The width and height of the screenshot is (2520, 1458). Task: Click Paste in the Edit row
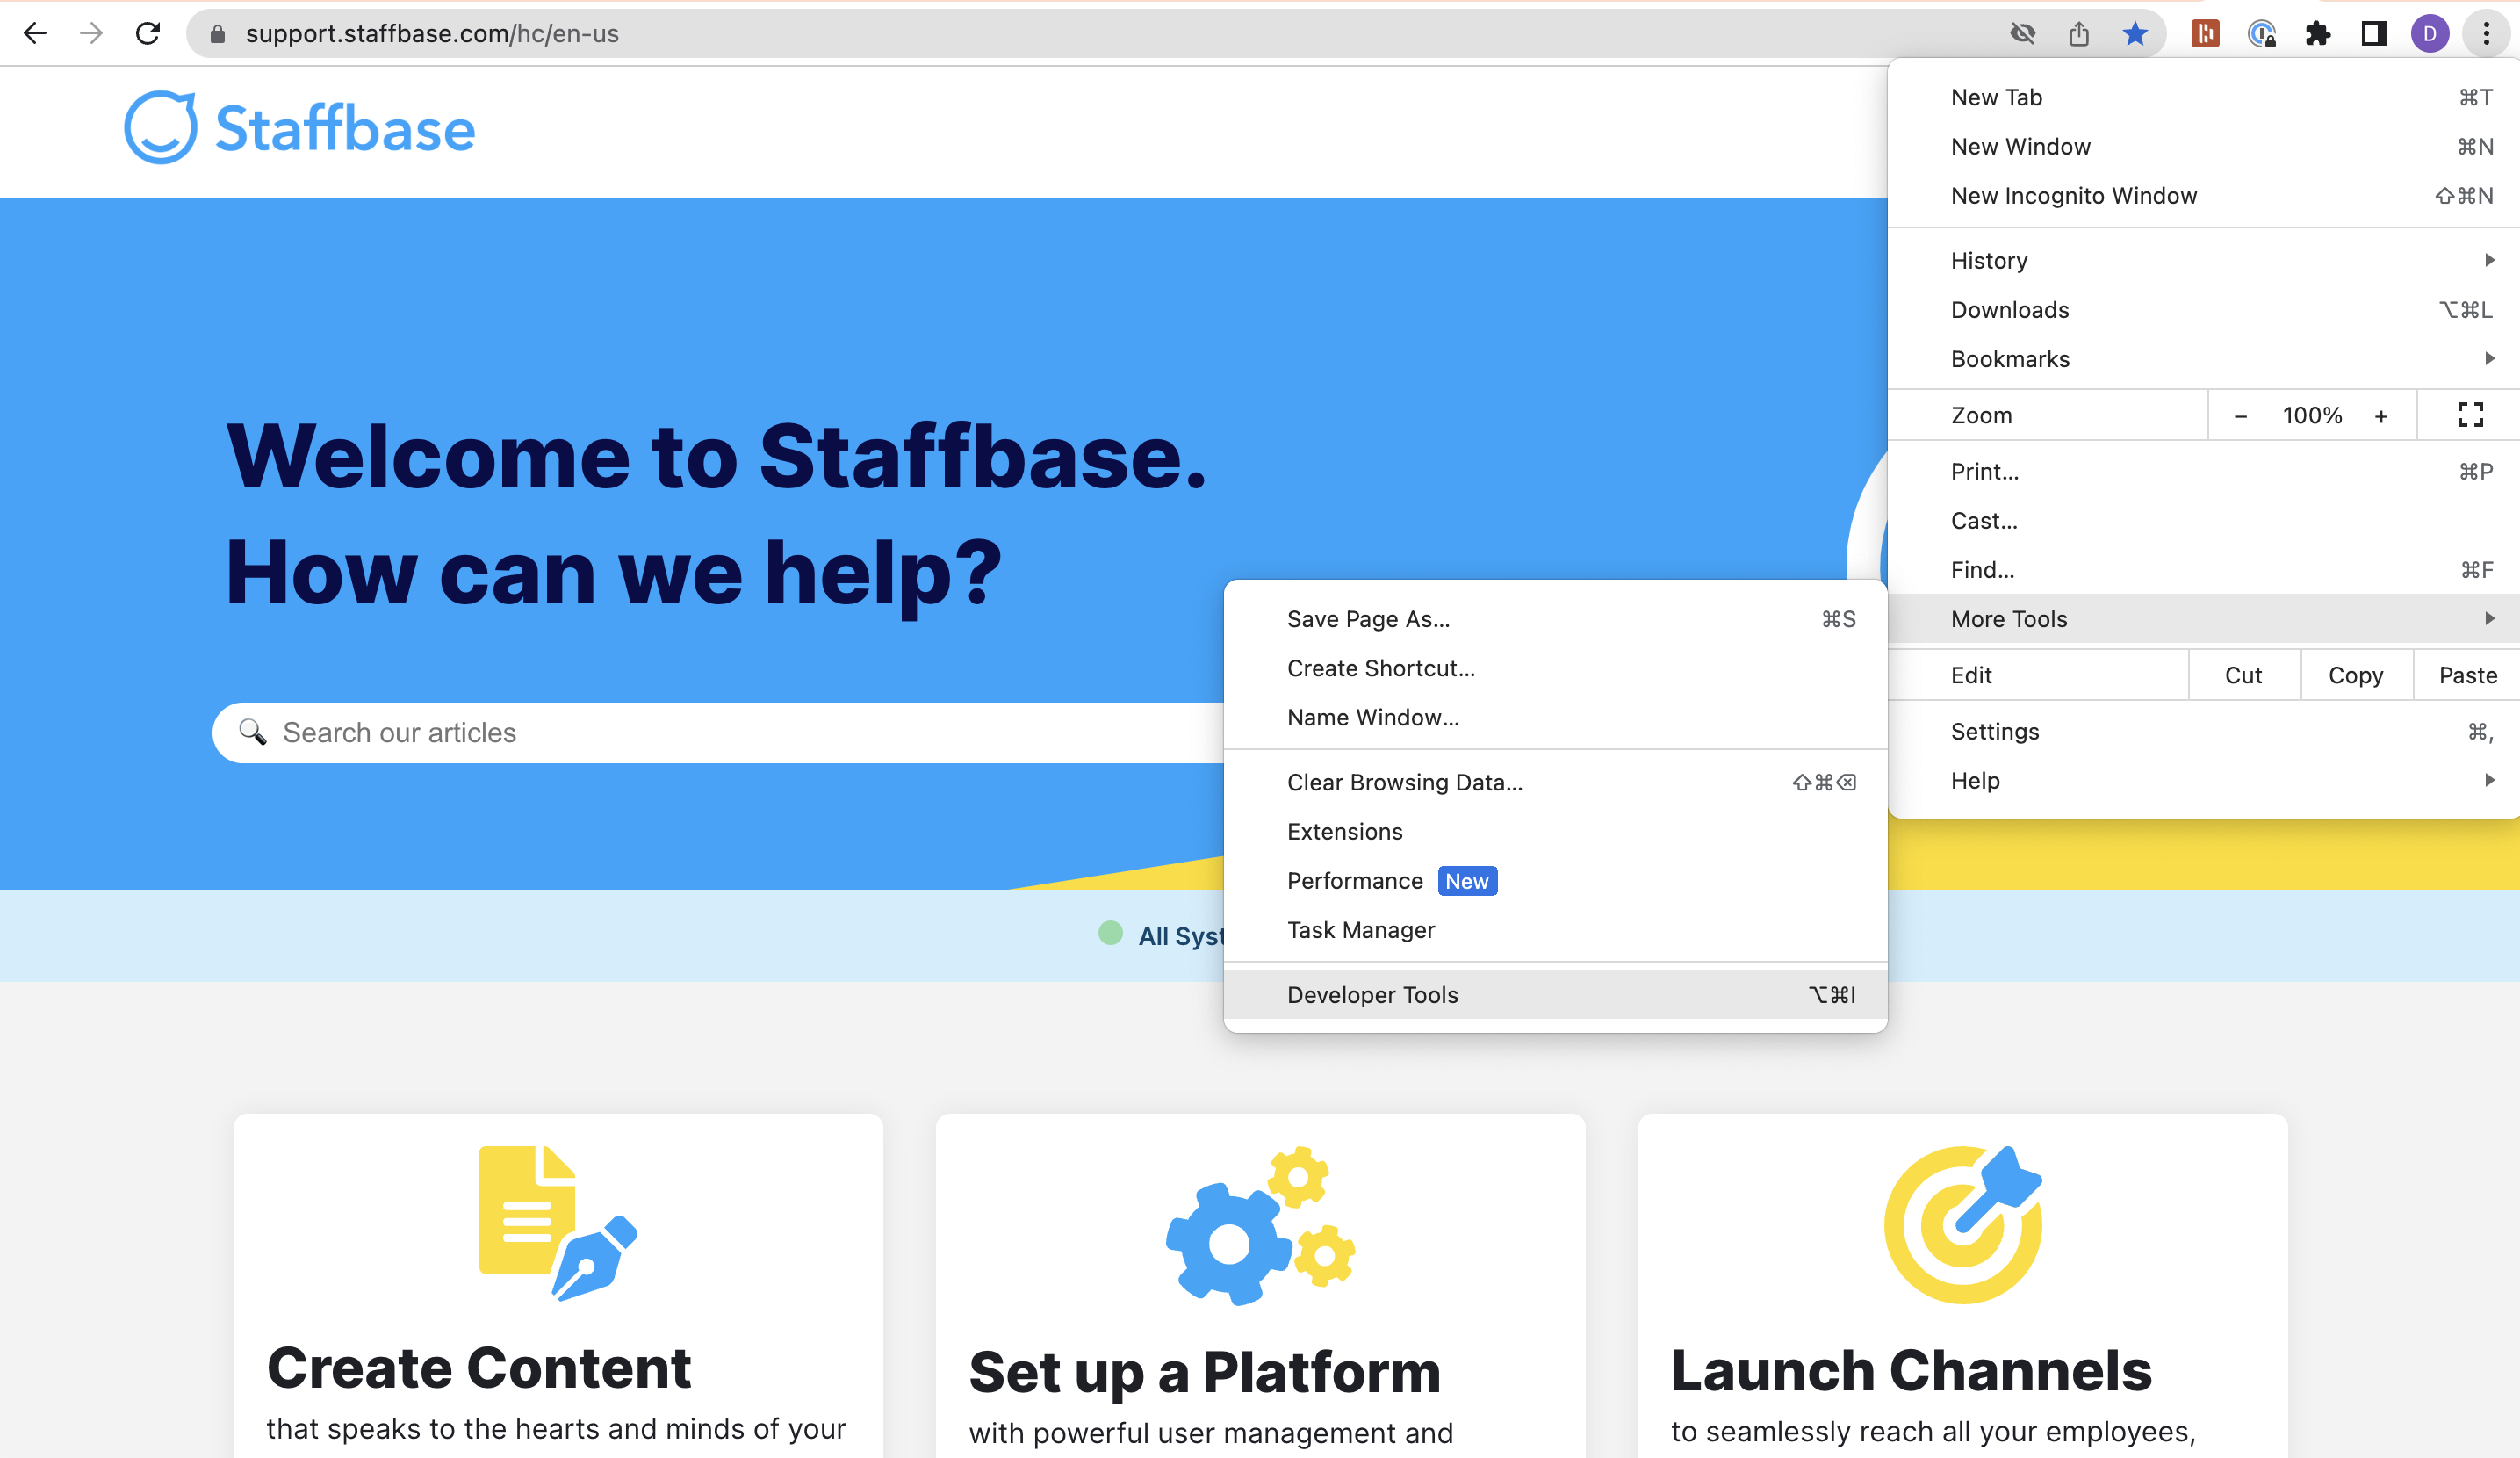point(2467,675)
